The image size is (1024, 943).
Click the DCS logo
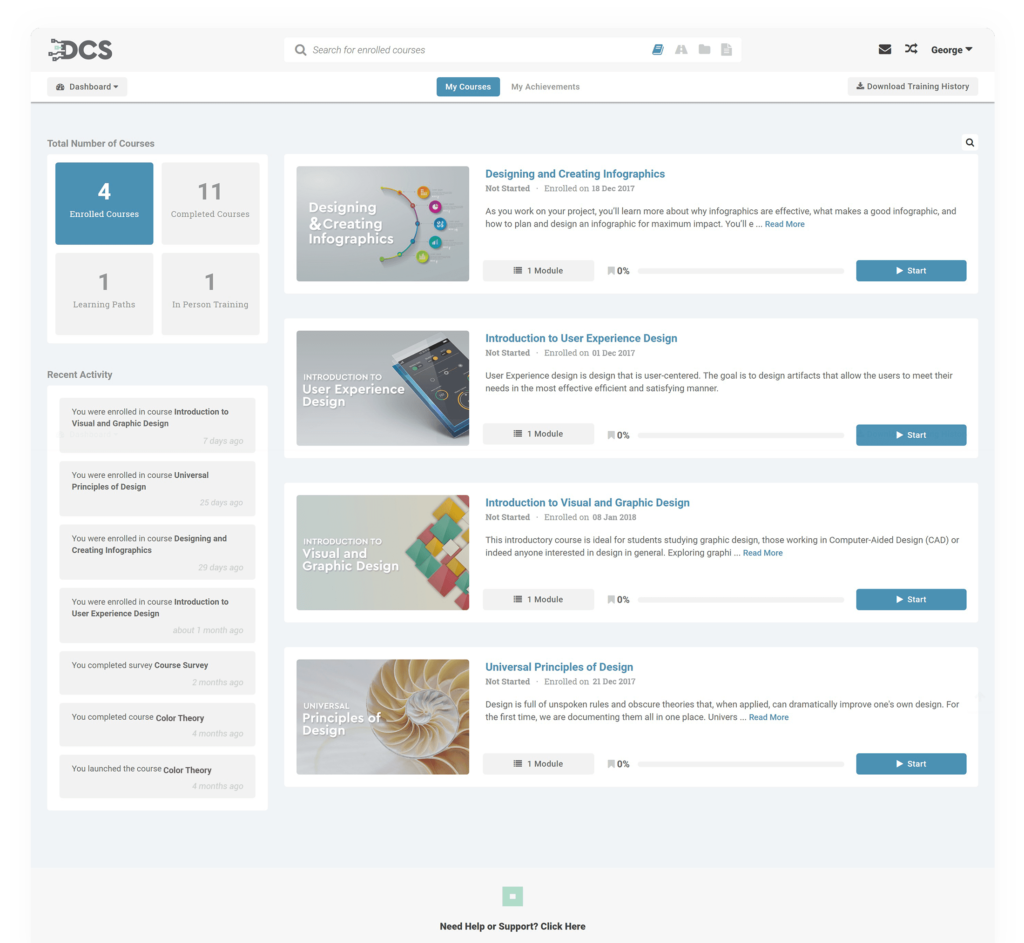[80, 49]
